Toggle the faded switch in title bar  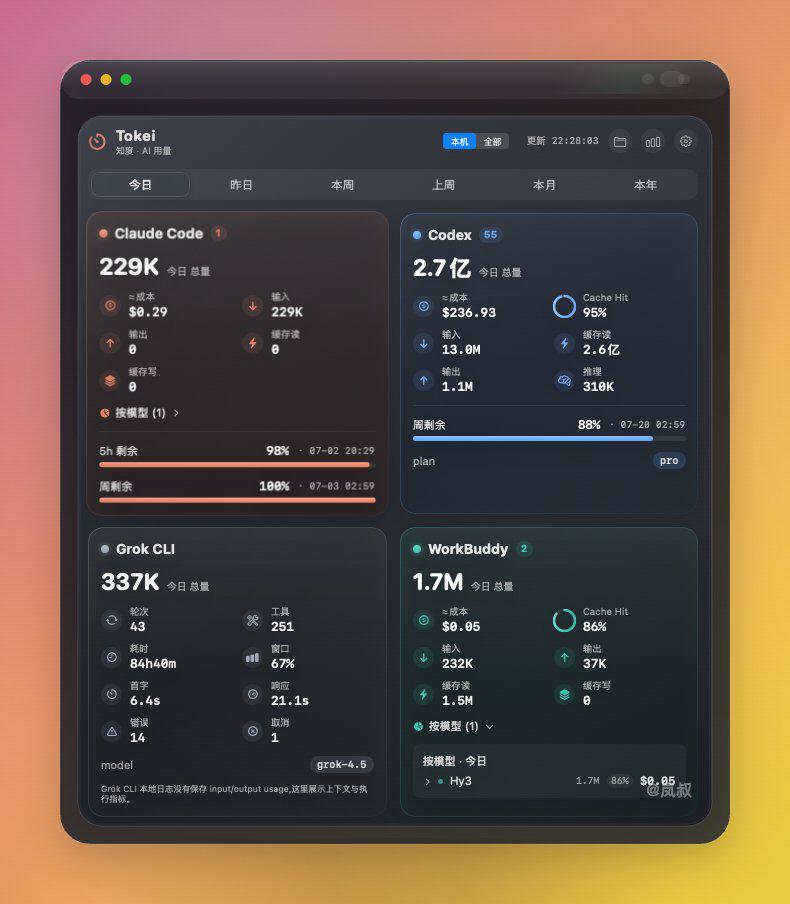(x=674, y=79)
